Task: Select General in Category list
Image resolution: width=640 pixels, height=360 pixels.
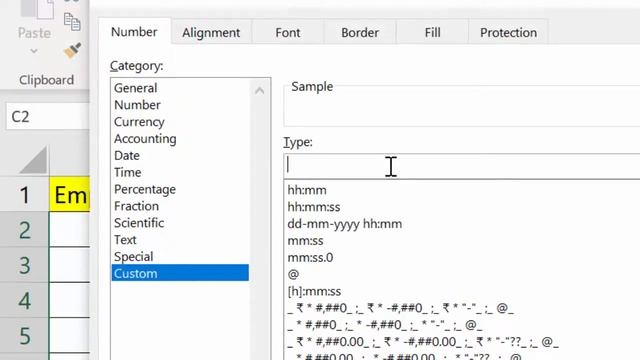Action: click(x=180, y=88)
